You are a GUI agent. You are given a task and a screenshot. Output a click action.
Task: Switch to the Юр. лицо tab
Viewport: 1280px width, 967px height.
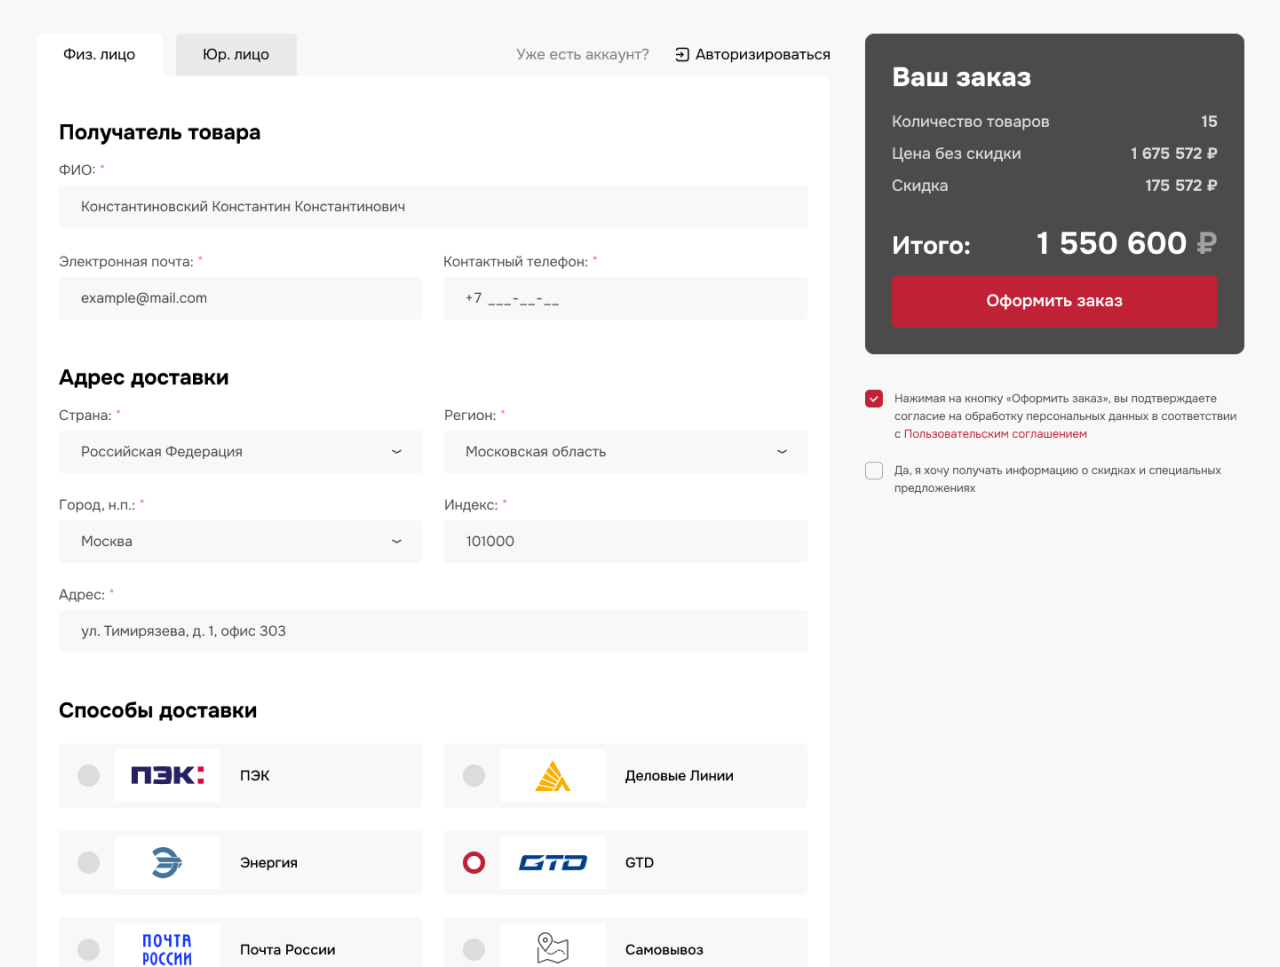pos(236,55)
